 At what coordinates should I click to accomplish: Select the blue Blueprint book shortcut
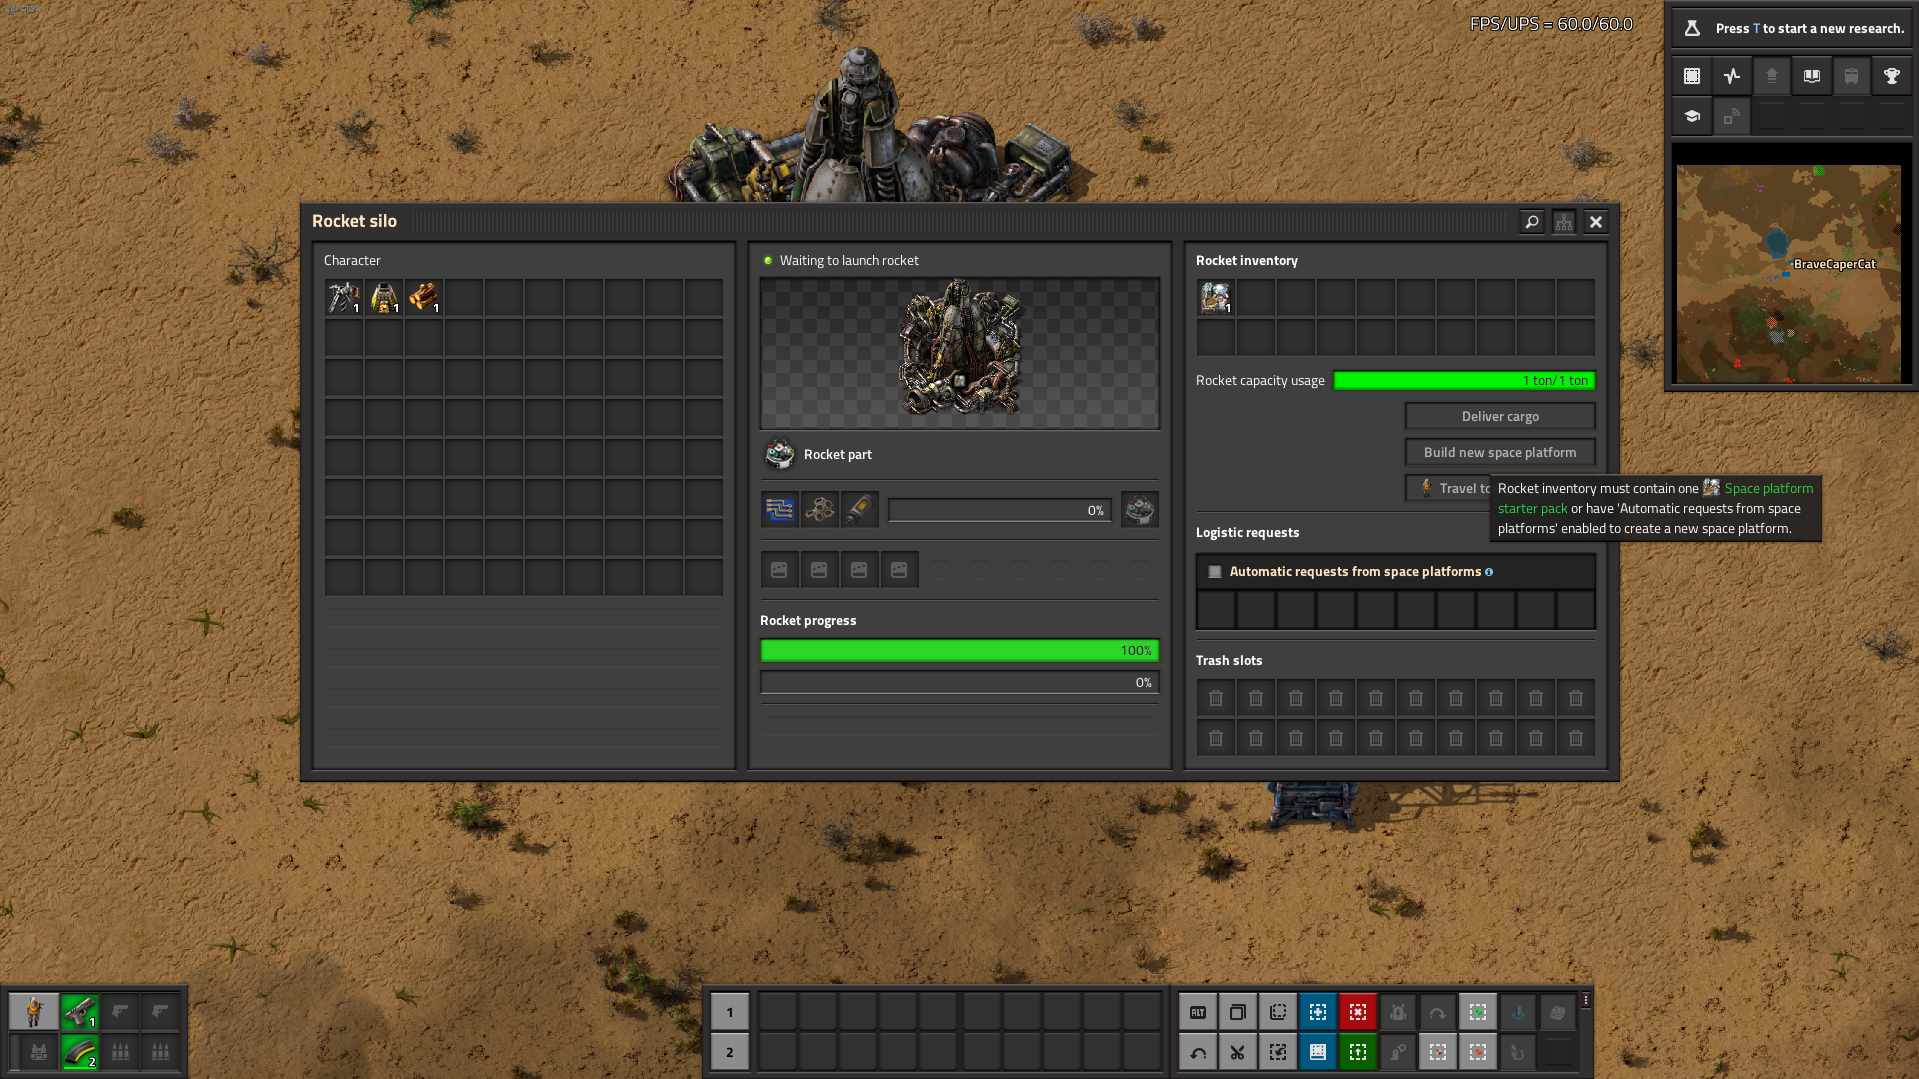pyautogui.click(x=1318, y=1052)
